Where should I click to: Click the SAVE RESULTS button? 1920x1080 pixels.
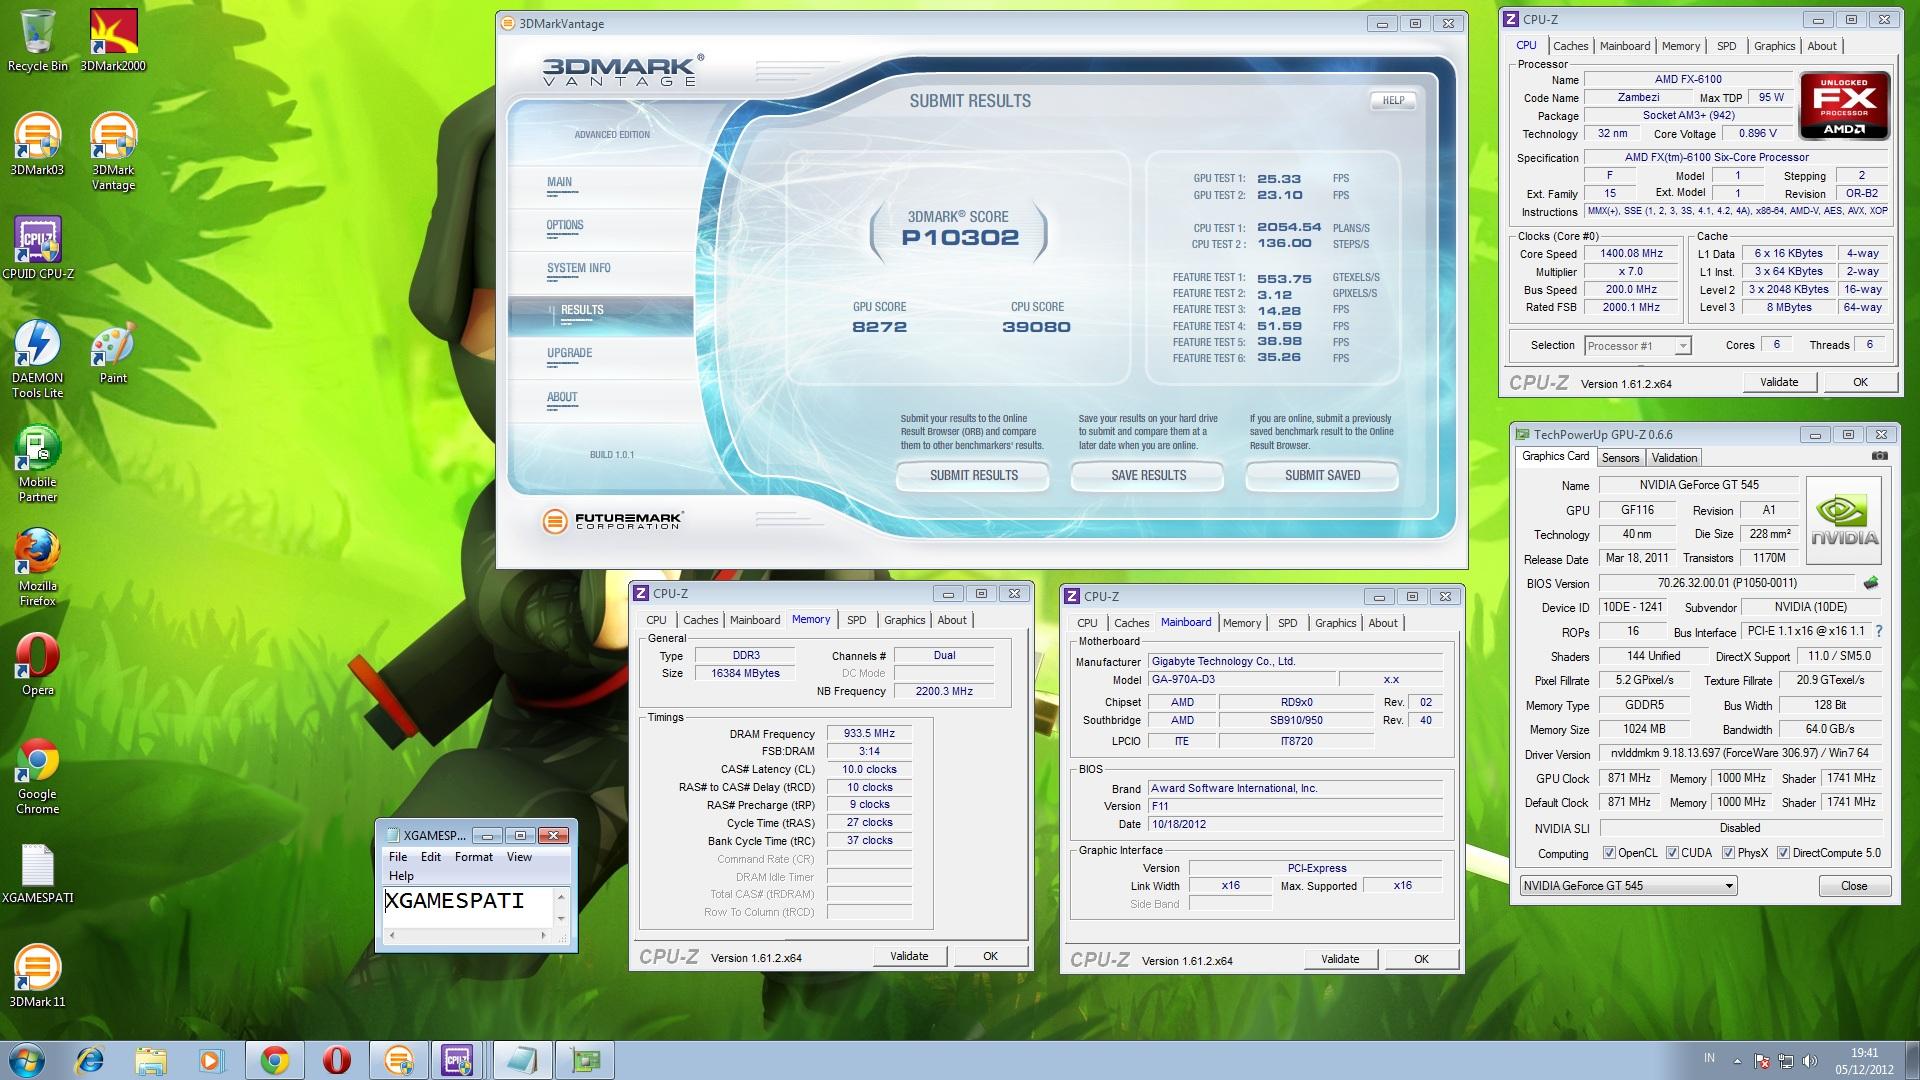coord(1148,476)
